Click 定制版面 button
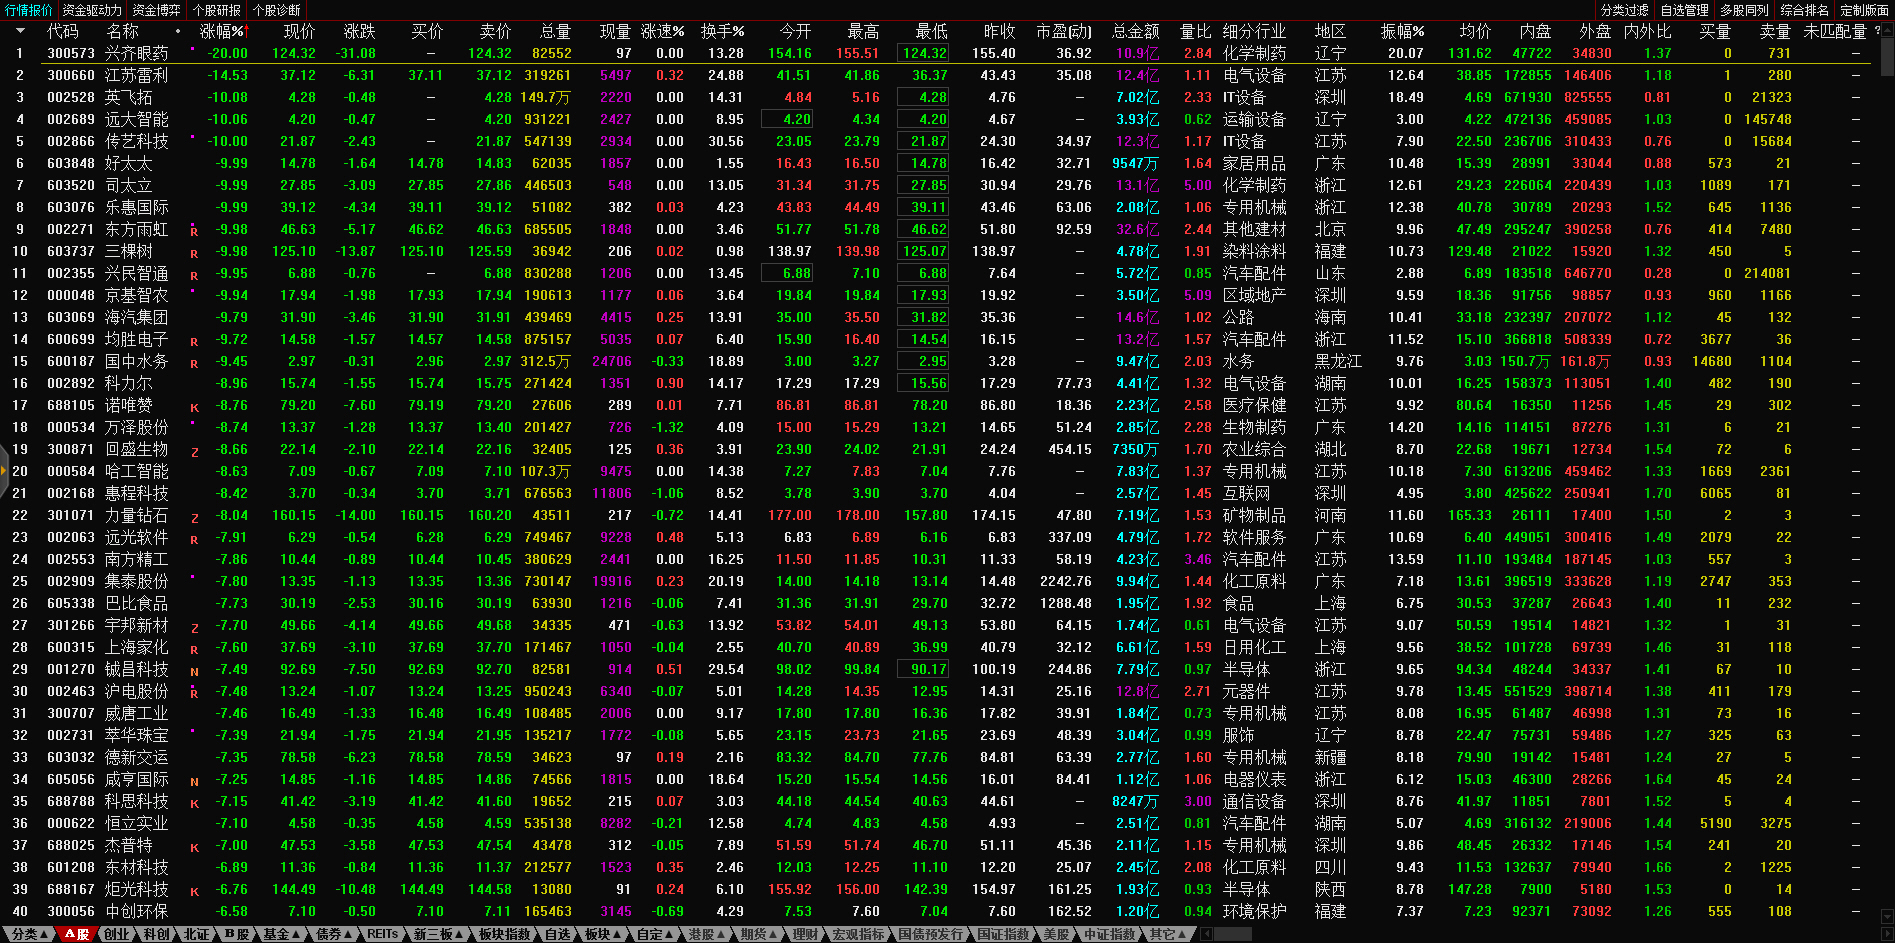Image resolution: width=1895 pixels, height=943 pixels. [1864, 10]
